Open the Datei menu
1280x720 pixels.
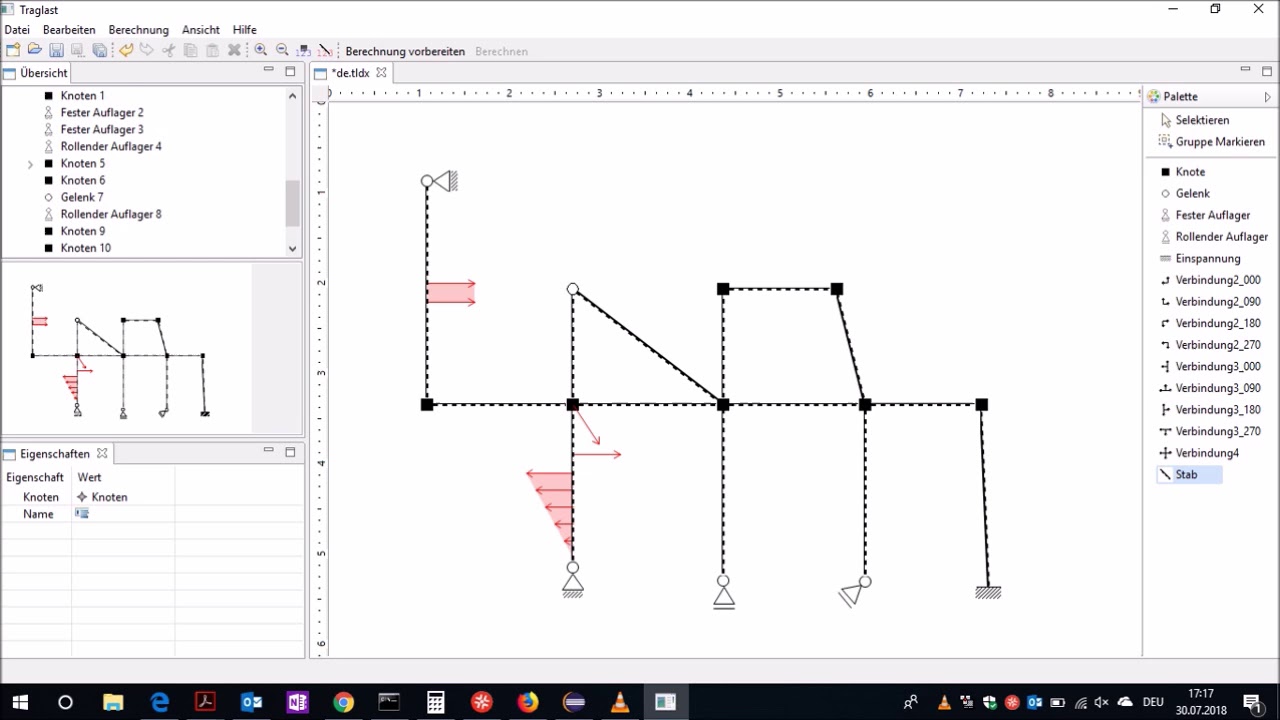(x=17, y=30)
